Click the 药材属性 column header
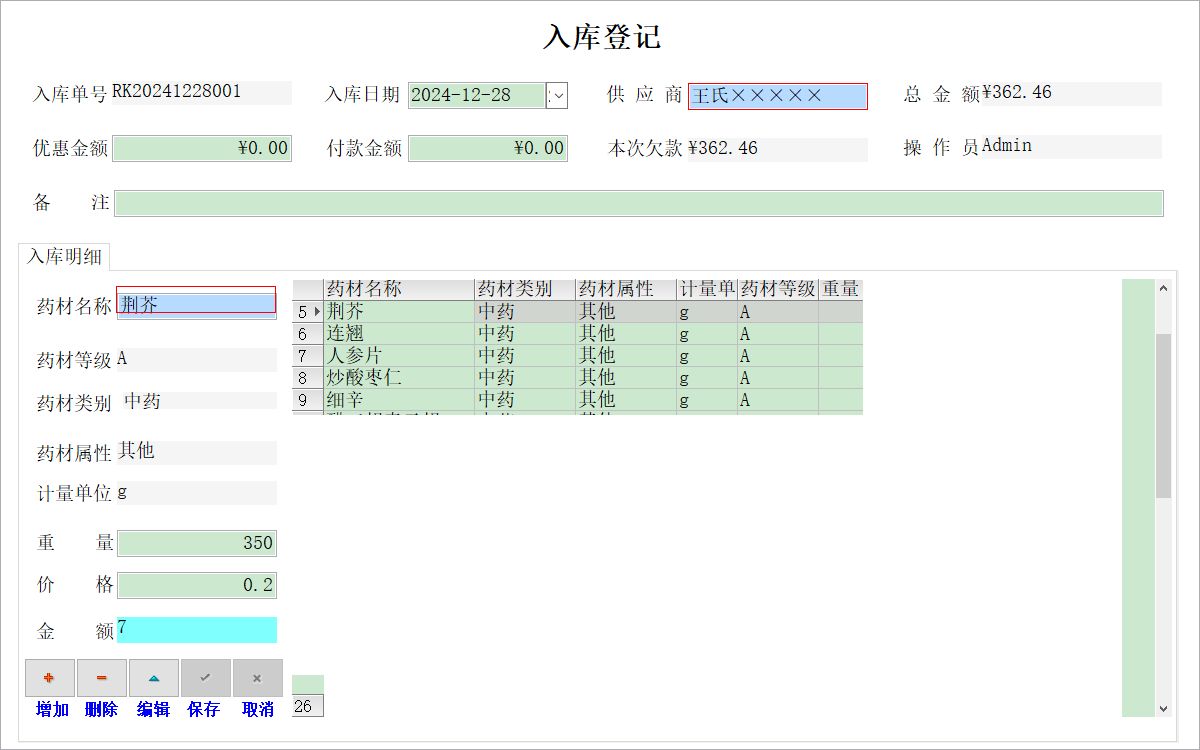Viewport: 1200px width, 750px height. pos(626,289)
